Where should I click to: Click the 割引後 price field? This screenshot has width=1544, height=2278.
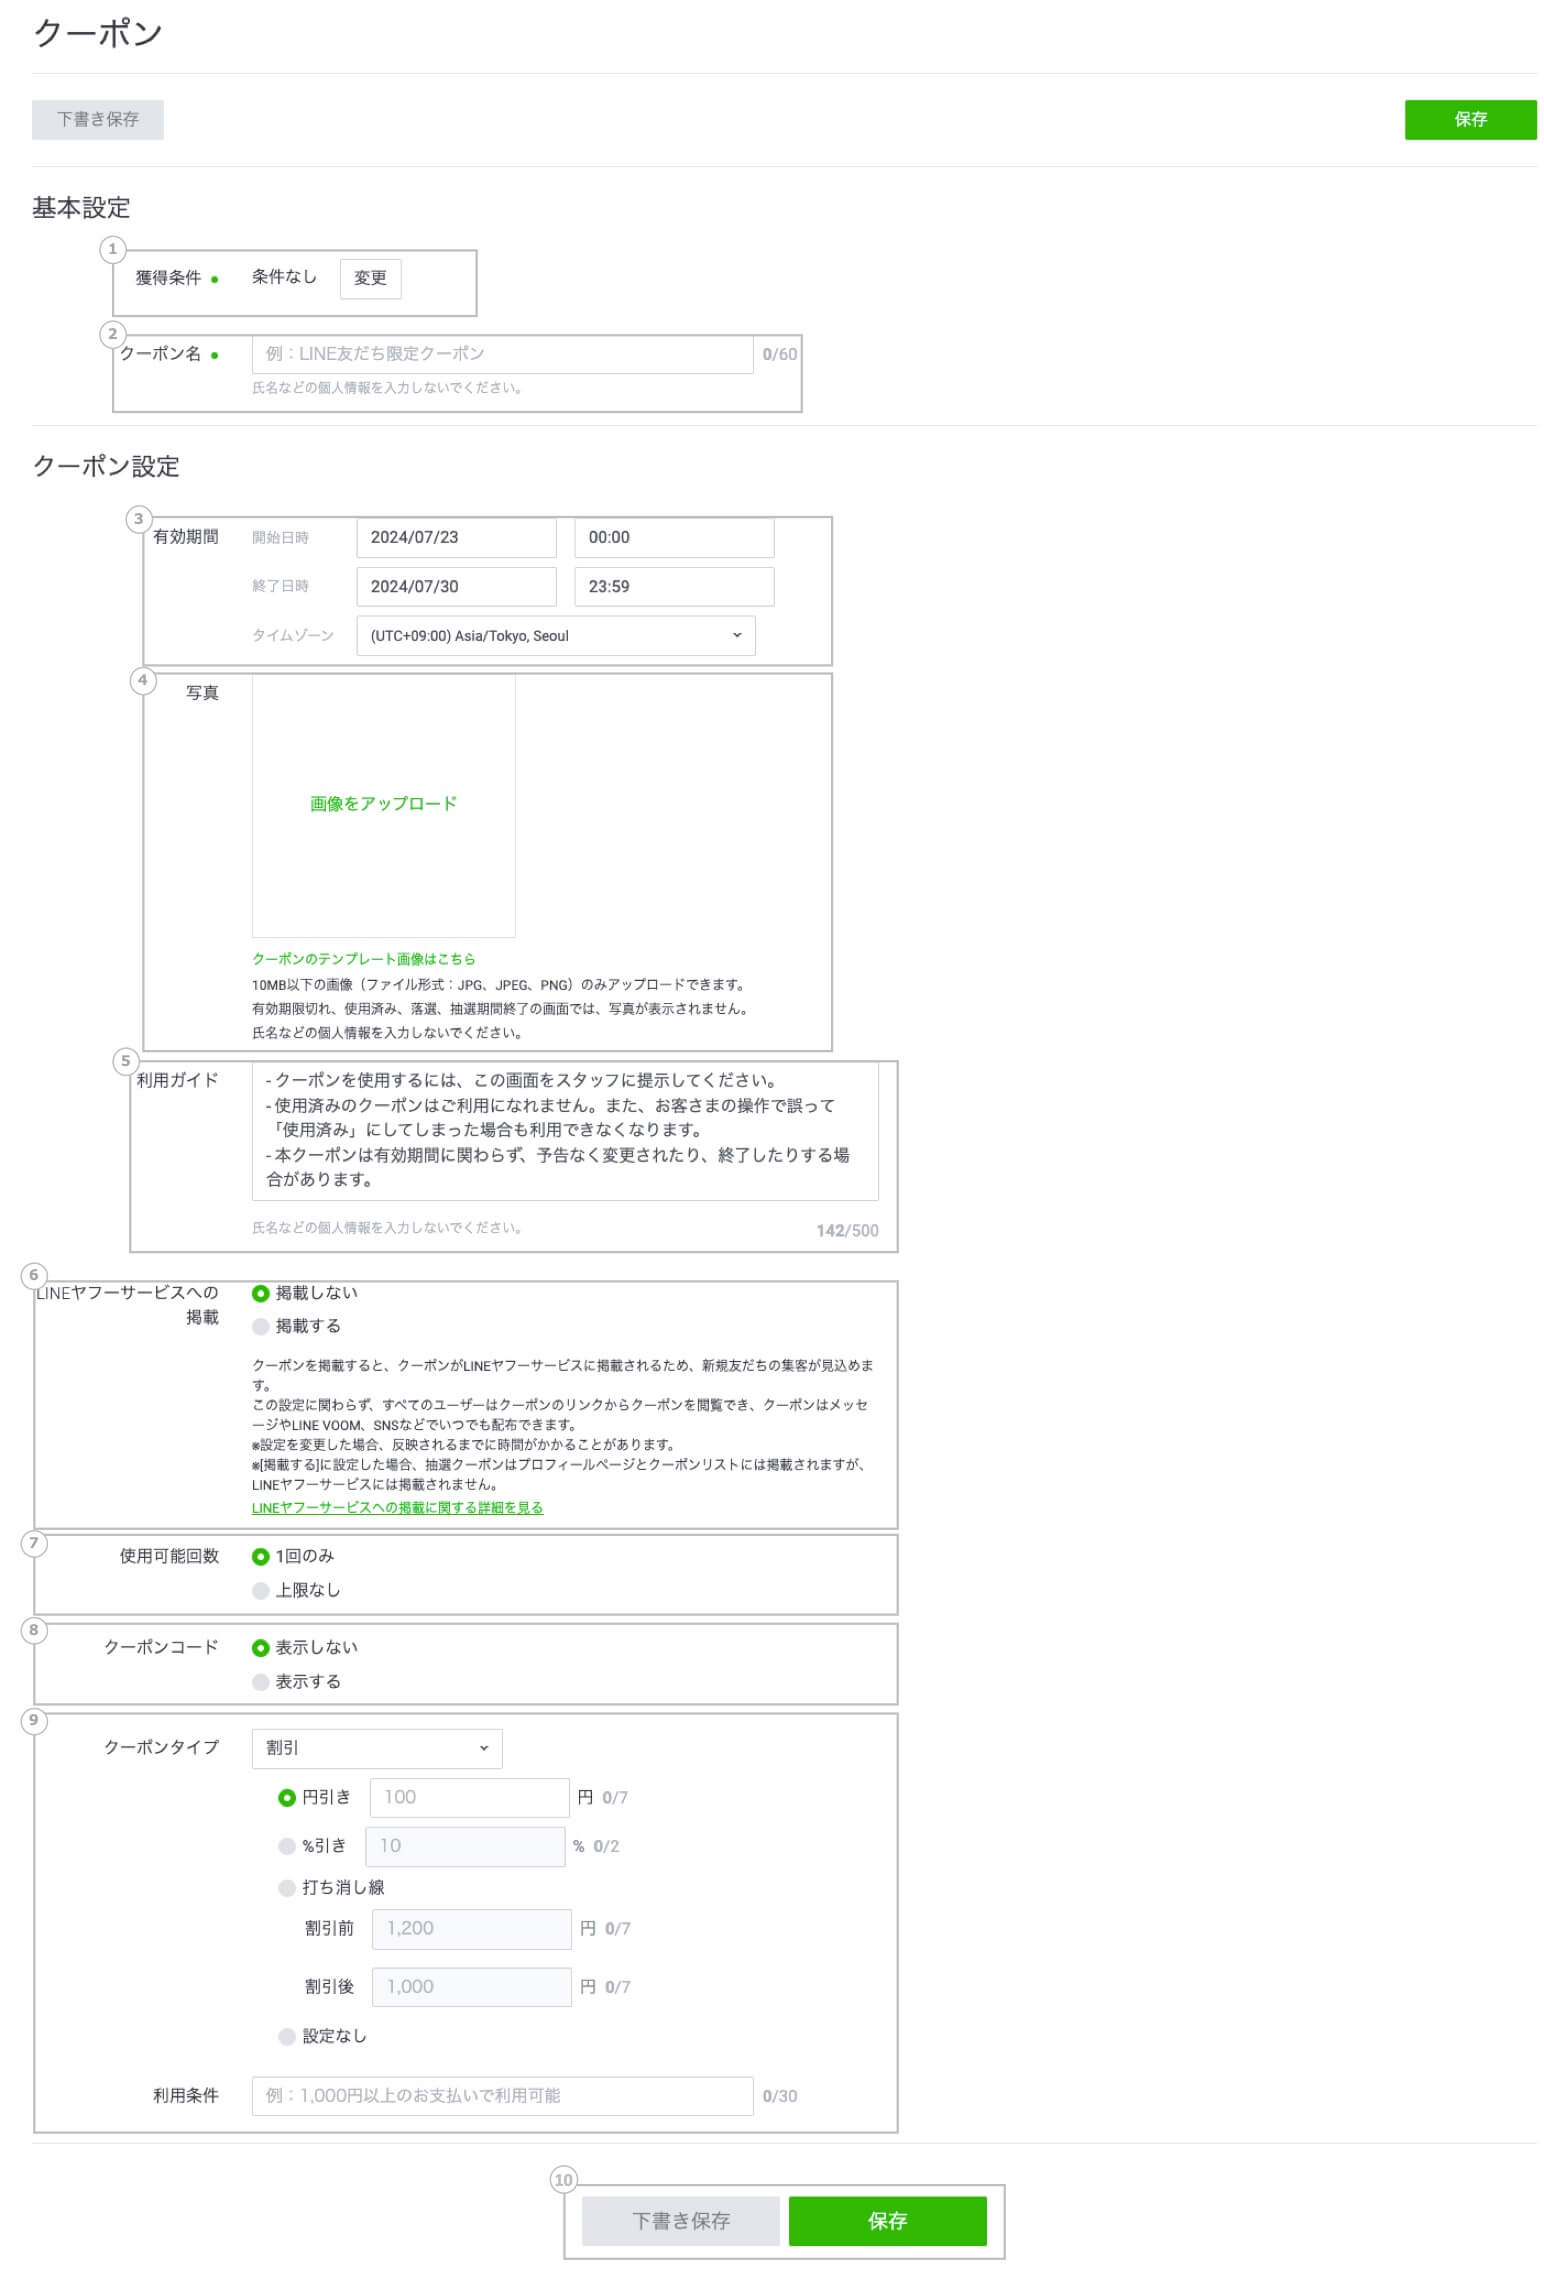tap(472, 1987)
